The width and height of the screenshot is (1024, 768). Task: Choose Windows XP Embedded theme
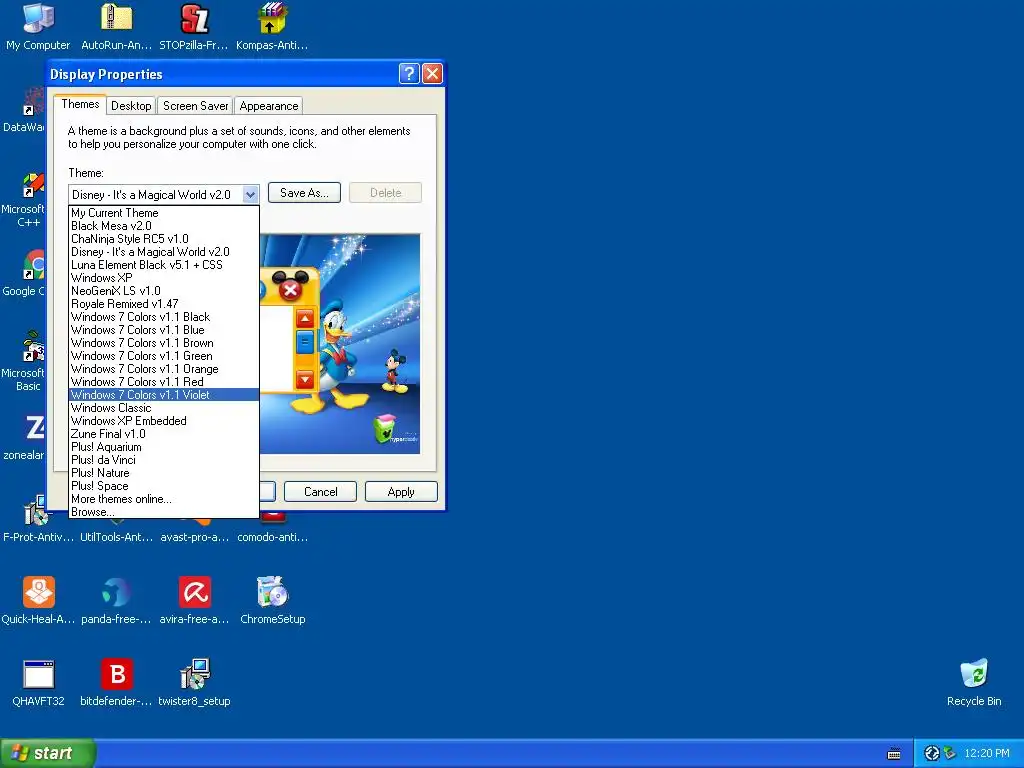coord(164,421)
